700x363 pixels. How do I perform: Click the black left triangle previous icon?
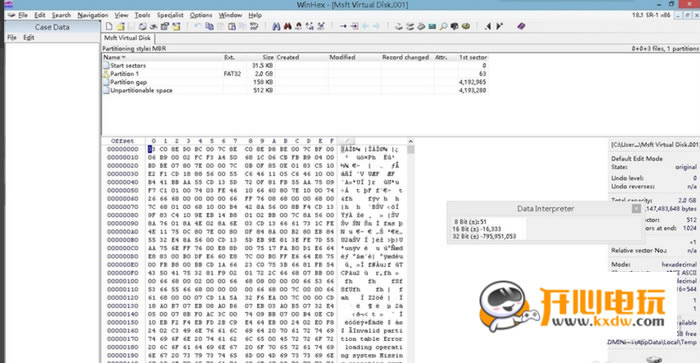click(488, 27)
